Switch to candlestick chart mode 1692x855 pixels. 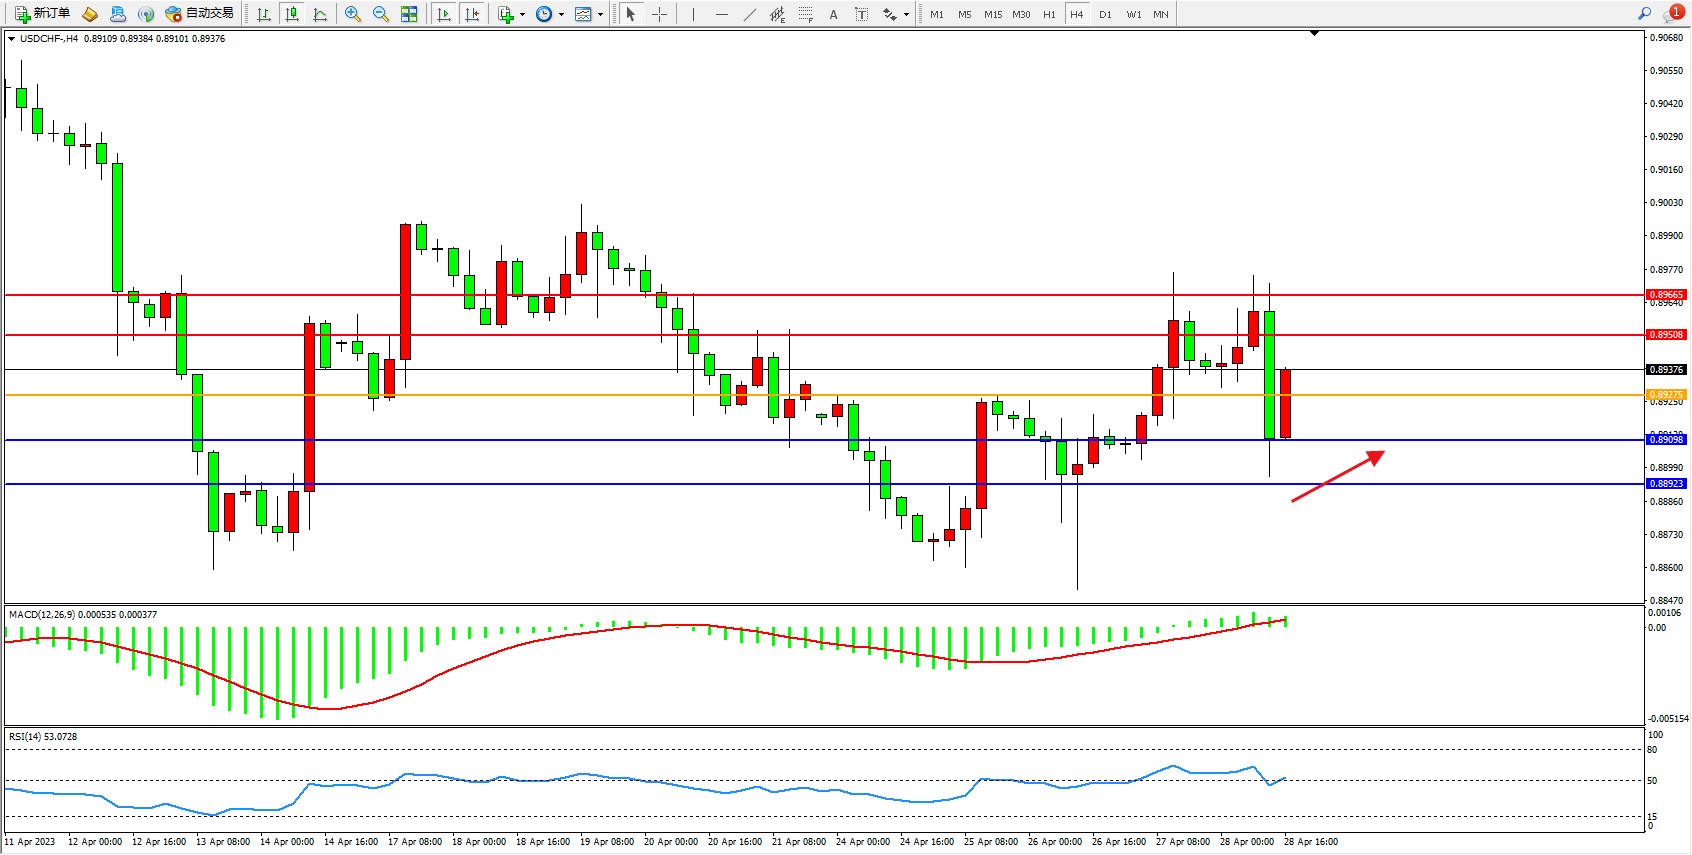pyautogui.click(x=292, y=14)
